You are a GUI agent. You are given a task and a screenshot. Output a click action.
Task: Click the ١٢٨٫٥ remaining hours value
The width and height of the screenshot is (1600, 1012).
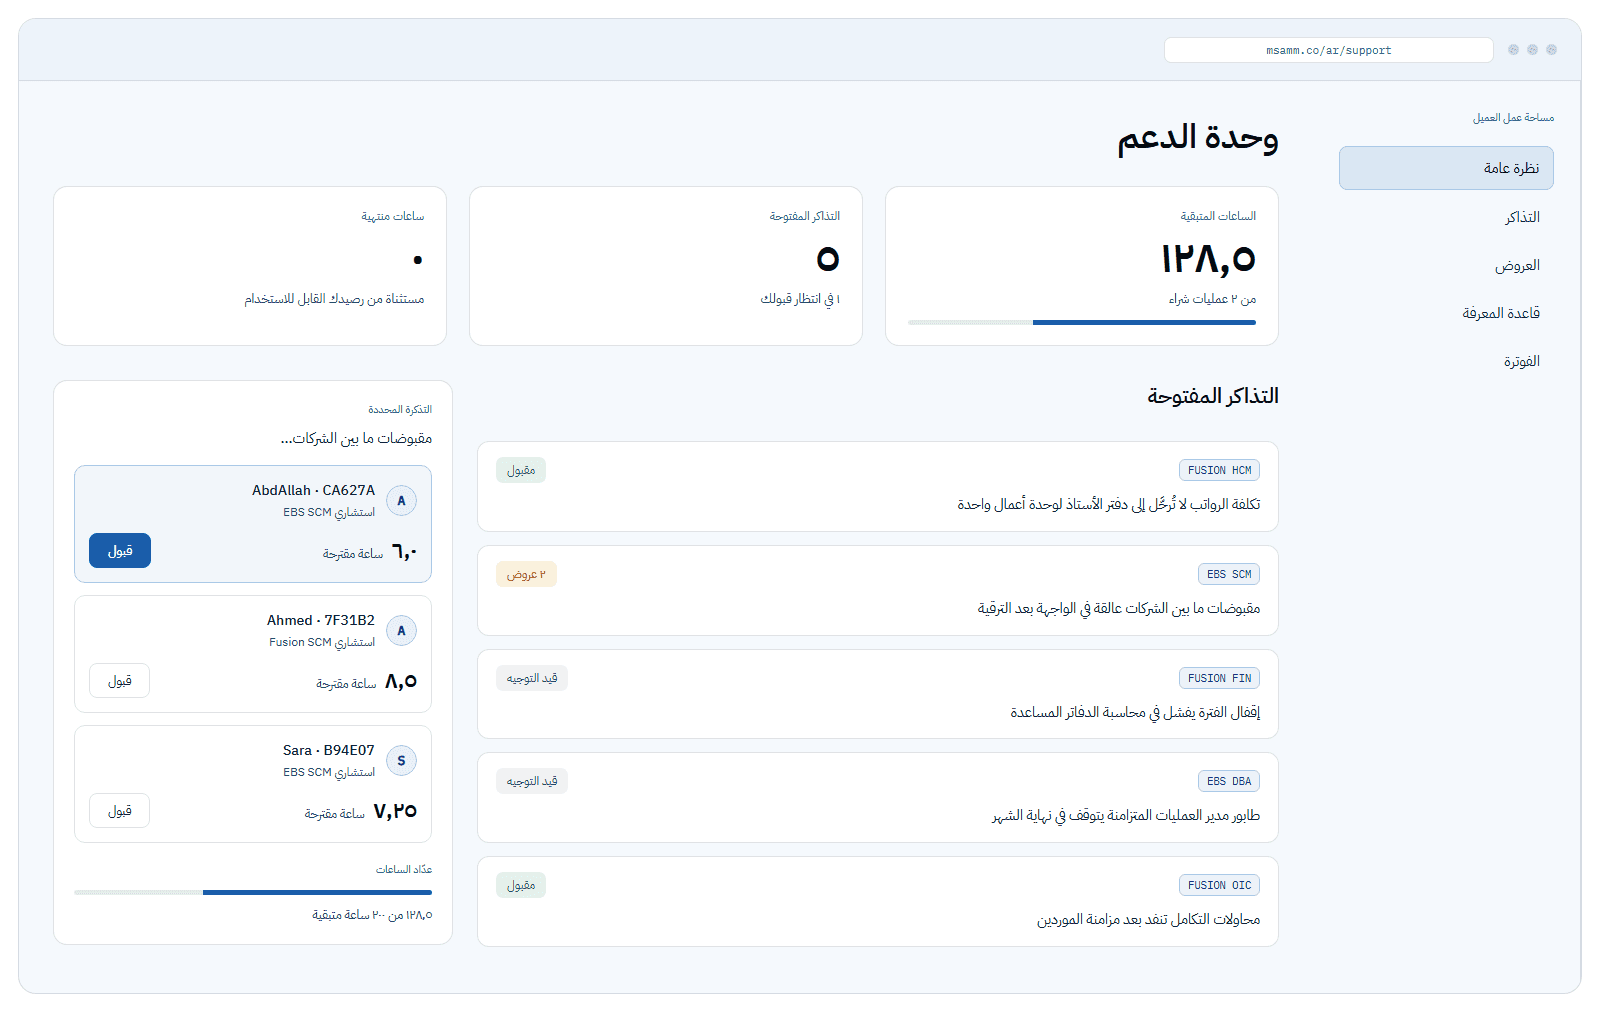pyautogui.click(x=1208, y=259)
